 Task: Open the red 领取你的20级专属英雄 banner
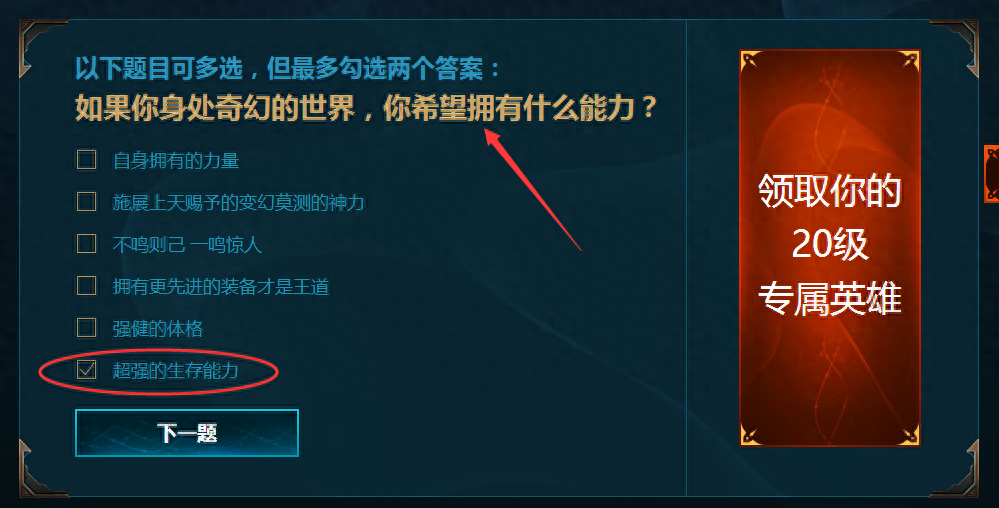pos(830,247)
